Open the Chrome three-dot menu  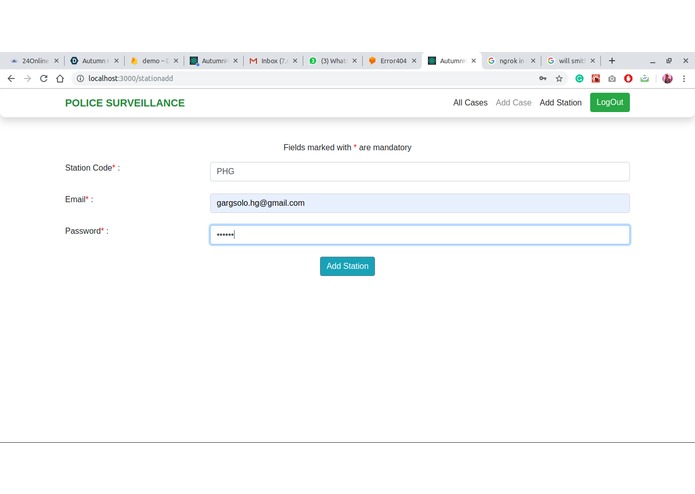pos(684,78)
